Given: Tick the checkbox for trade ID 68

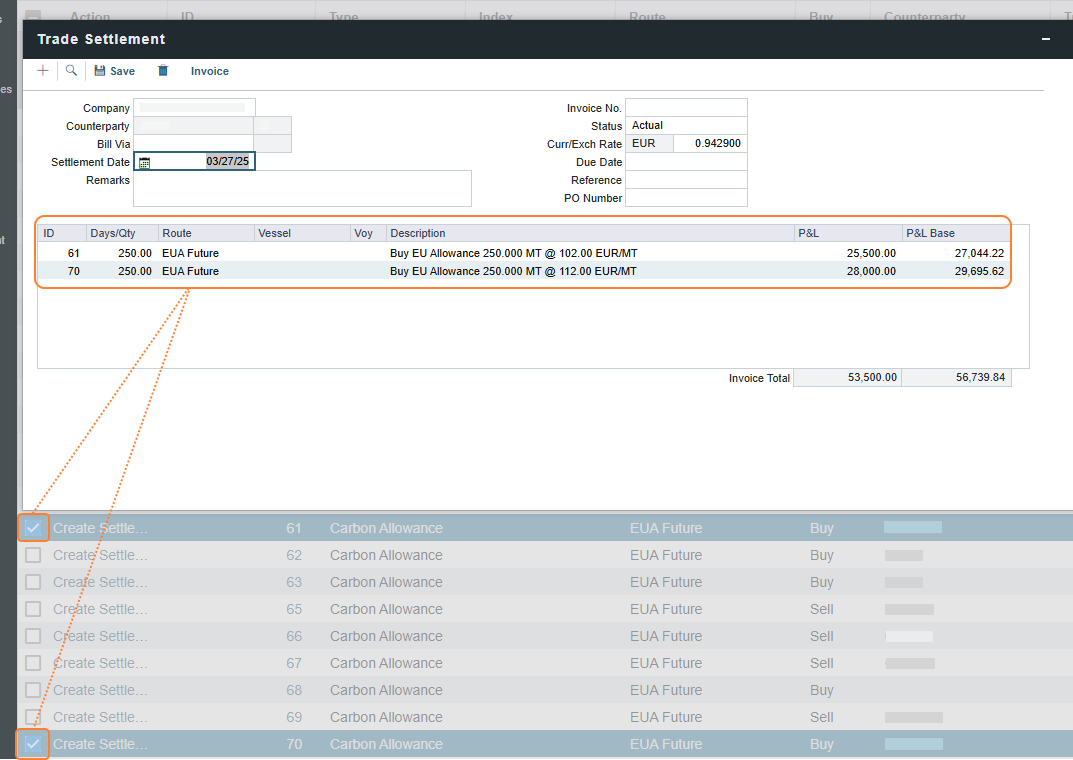Looking at the screenshot, I should [33, 690].
